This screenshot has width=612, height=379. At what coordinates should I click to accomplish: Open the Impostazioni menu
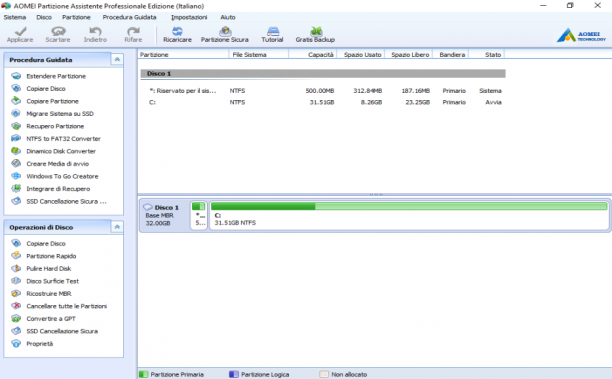[189, 17]
